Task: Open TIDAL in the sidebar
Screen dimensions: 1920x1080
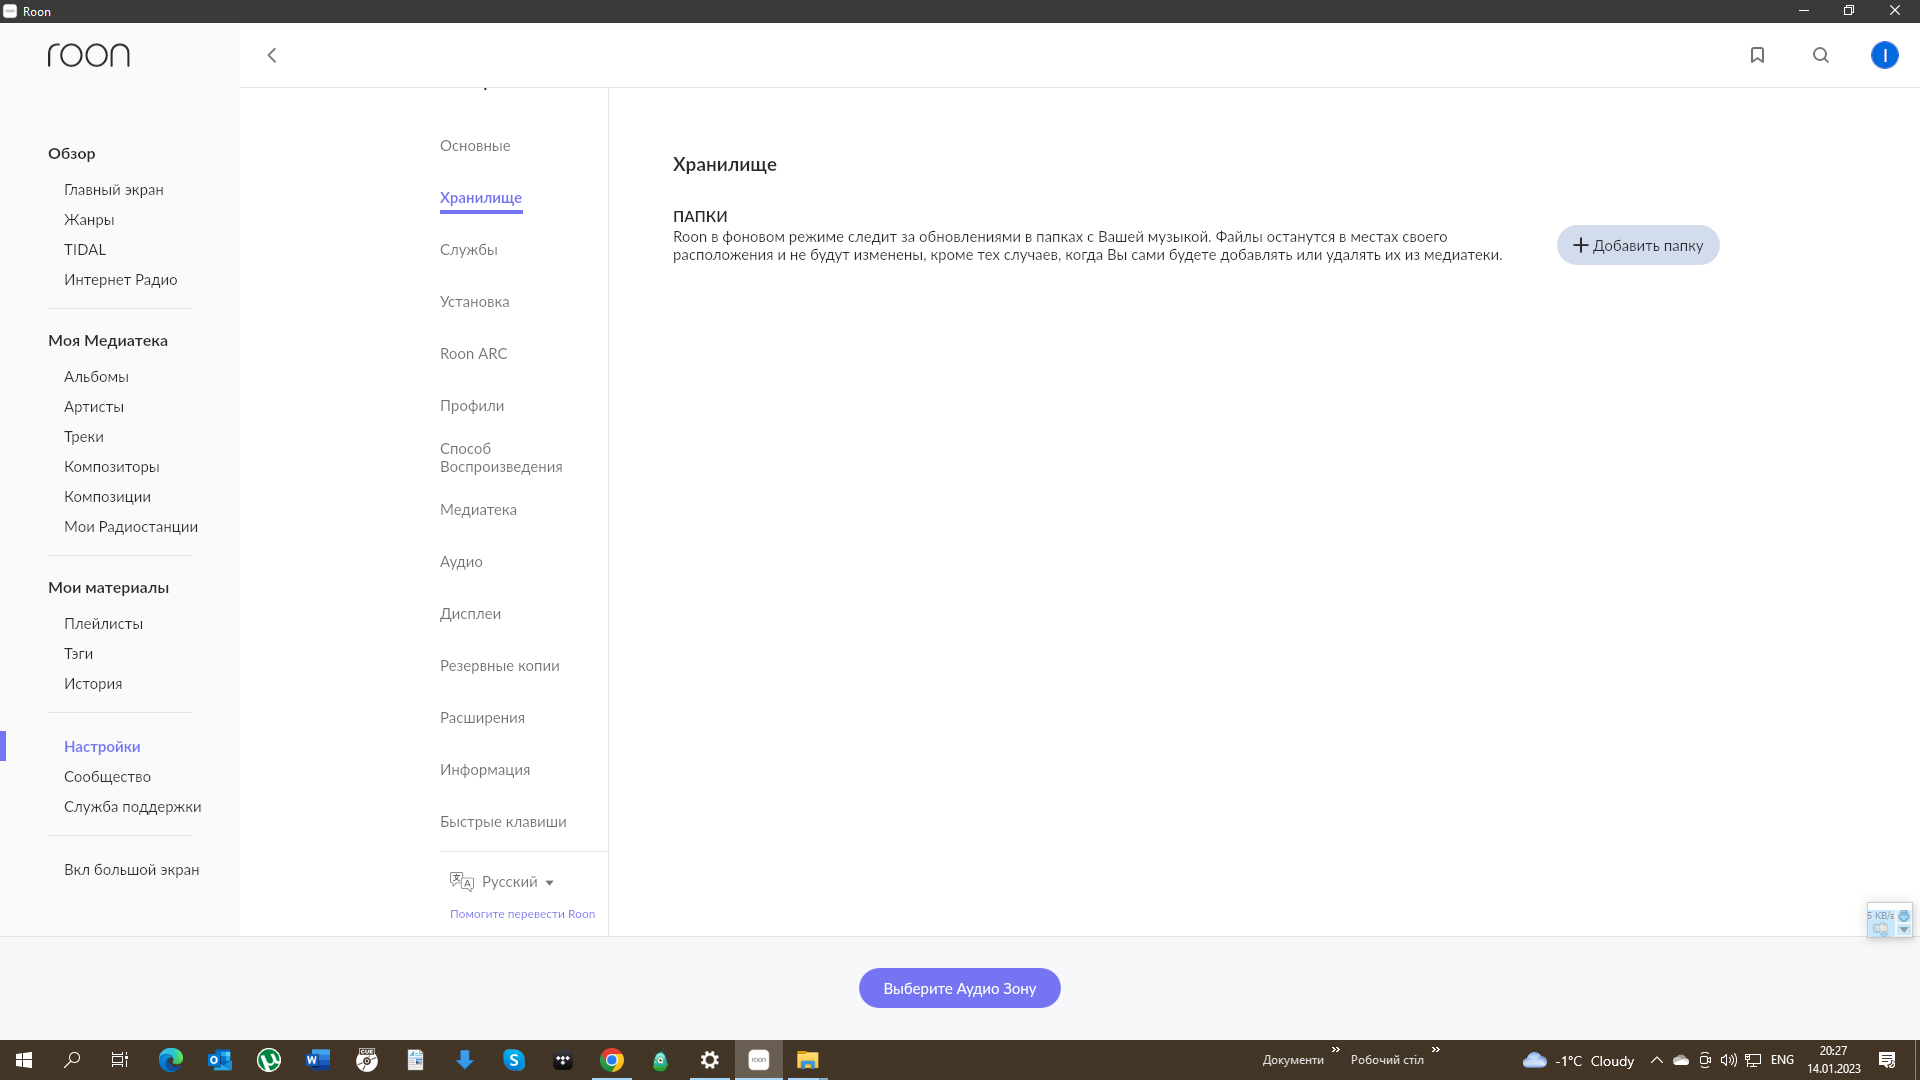Action: [x=85, y=249]
